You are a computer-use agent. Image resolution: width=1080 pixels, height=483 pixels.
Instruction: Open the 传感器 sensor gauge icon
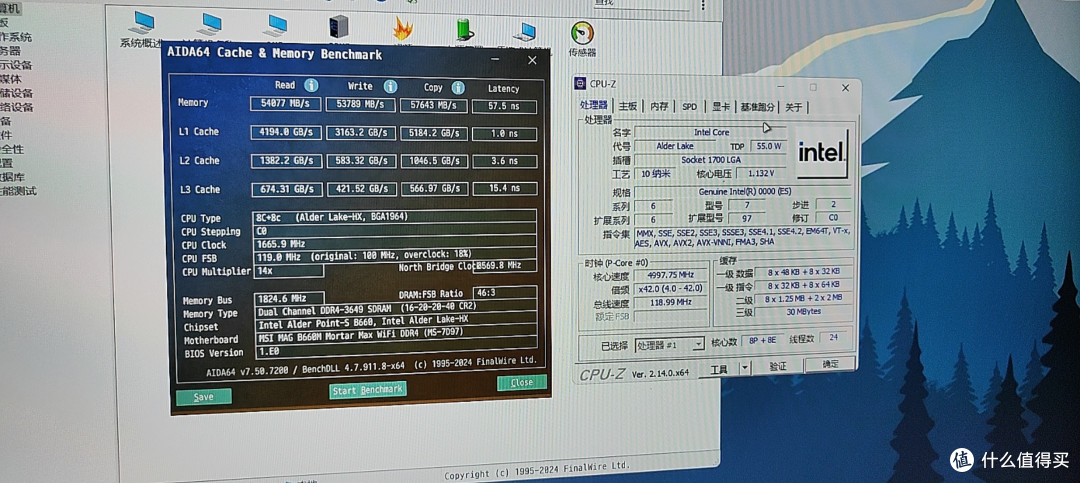(x=582, y=34)
